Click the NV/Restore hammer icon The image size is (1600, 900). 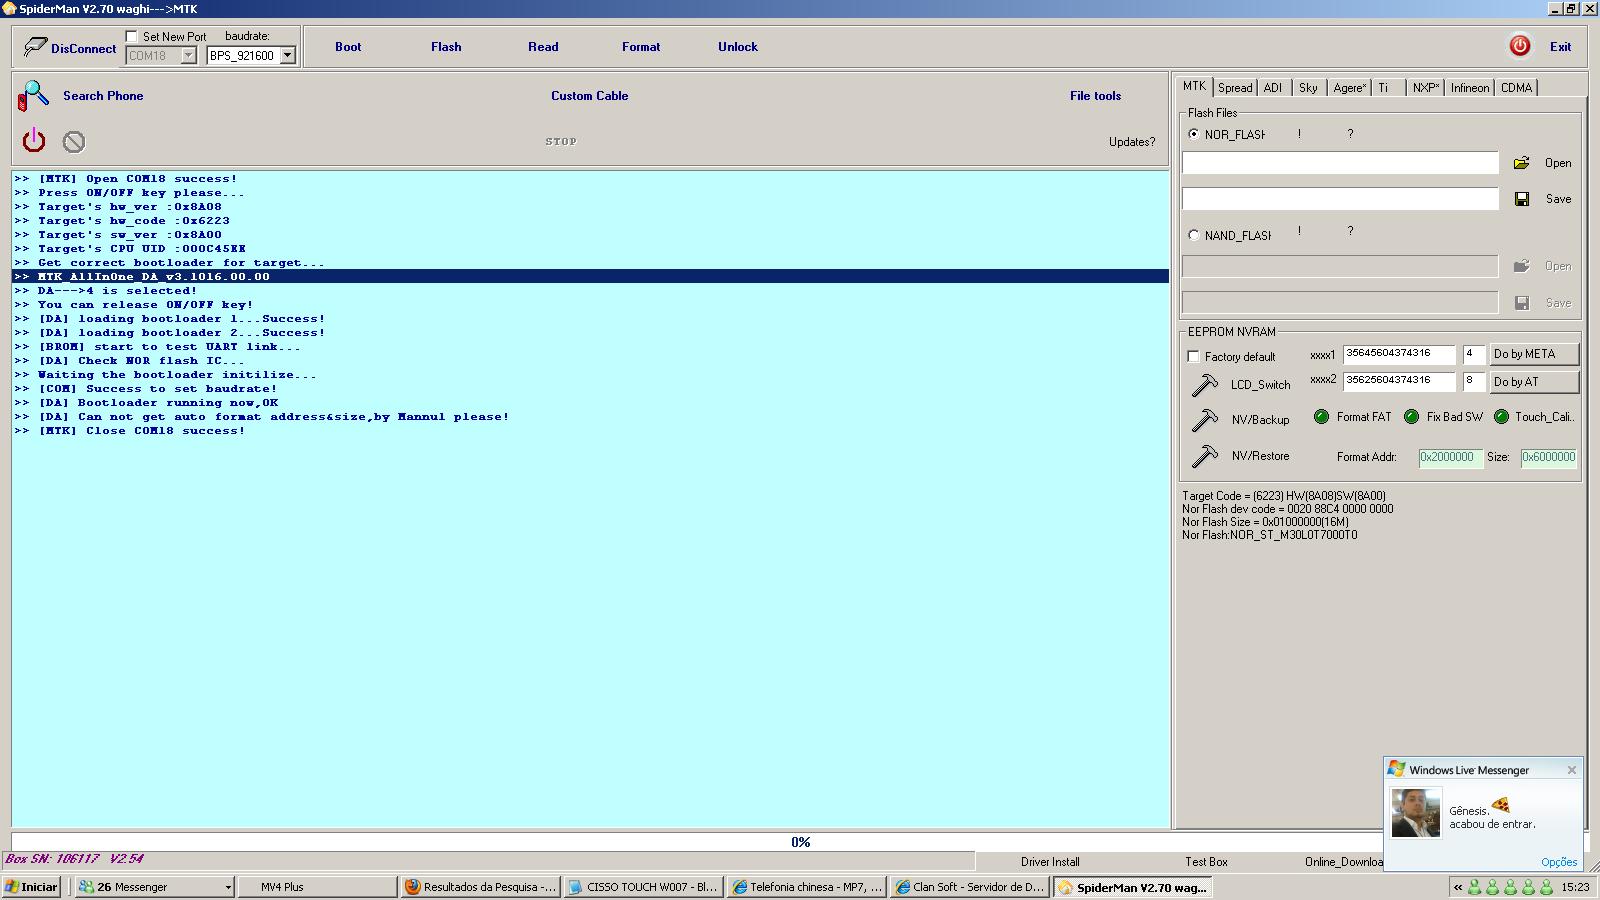point(1205,456)
